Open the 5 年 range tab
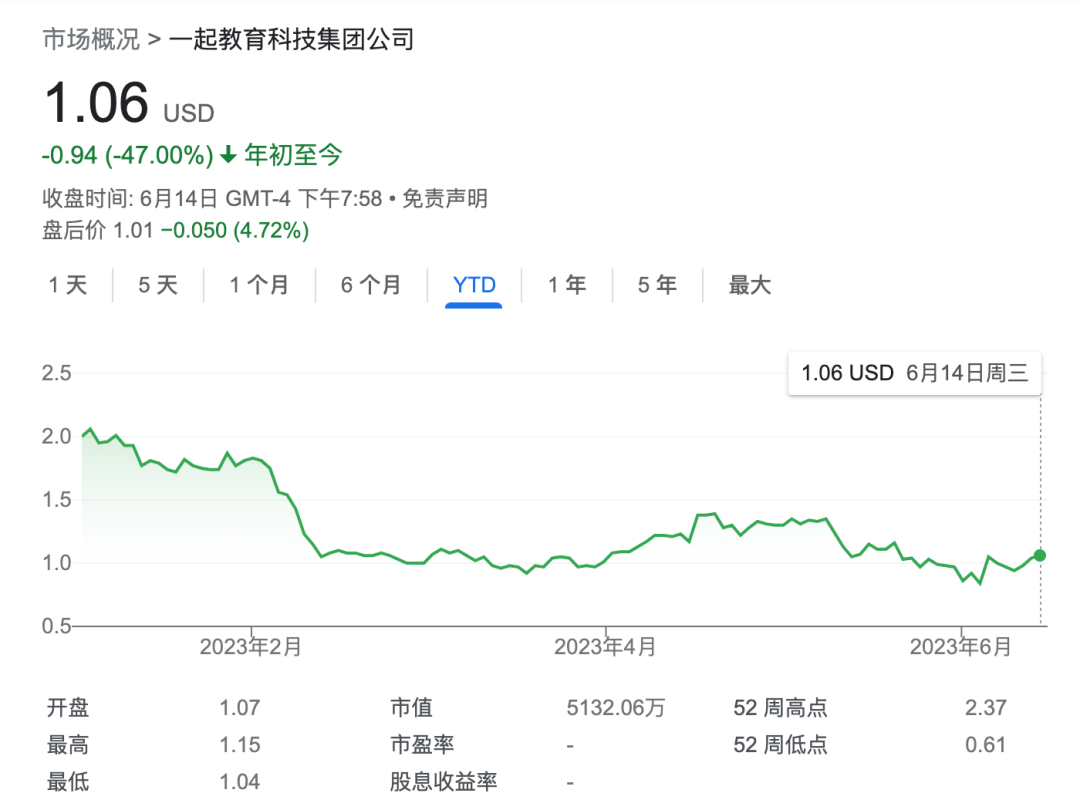The width and height of the screenshot is (1080, 810). tap(657, 285)
